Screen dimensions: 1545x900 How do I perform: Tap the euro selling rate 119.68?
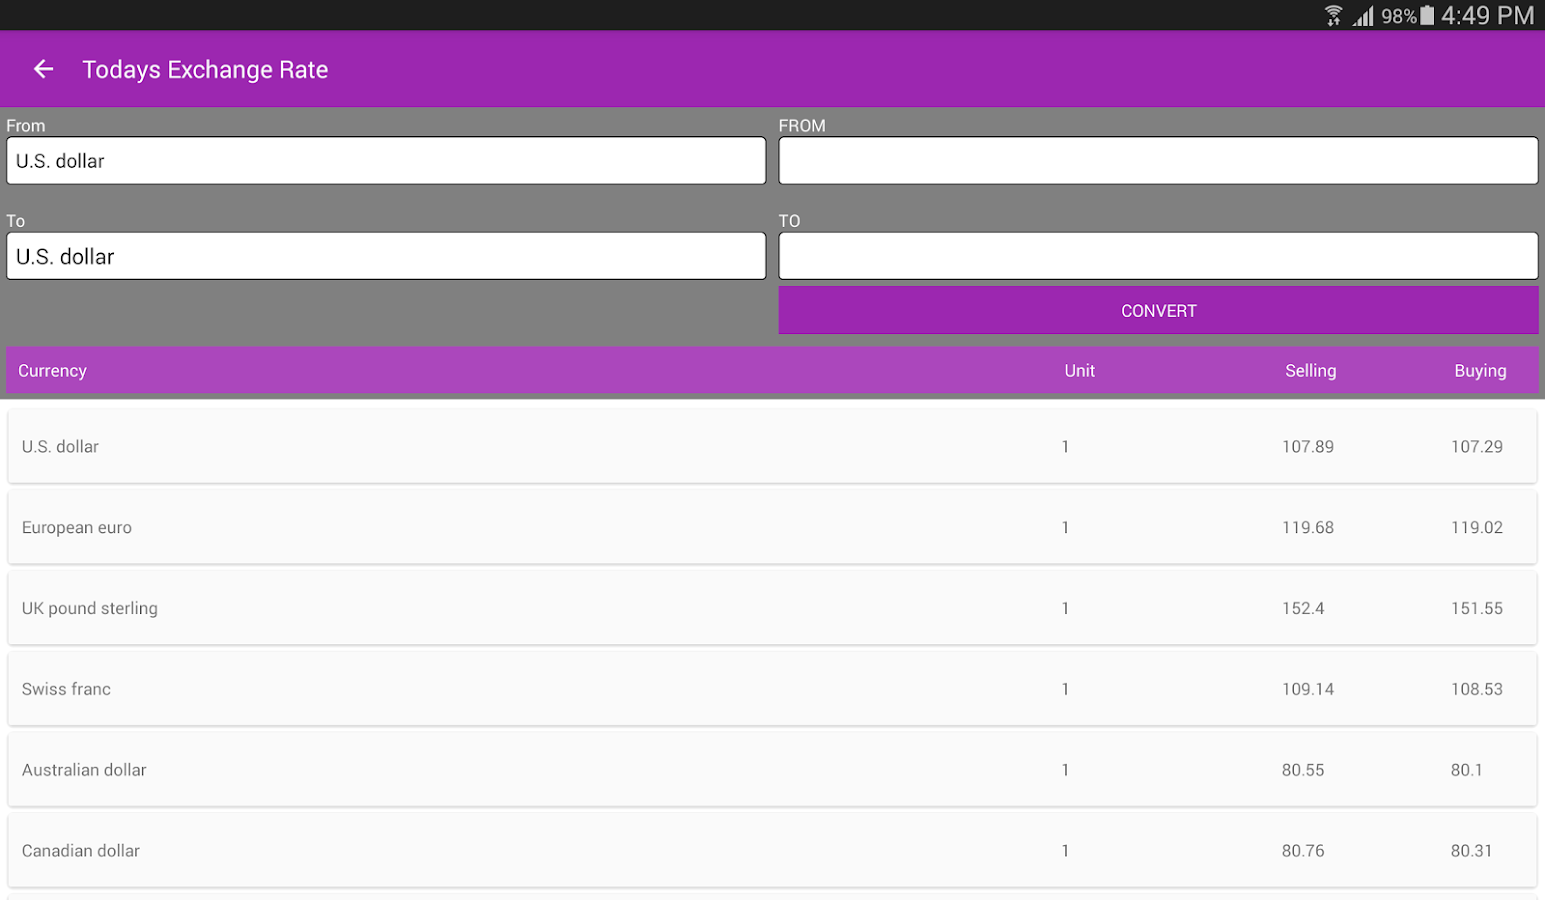1308,528
